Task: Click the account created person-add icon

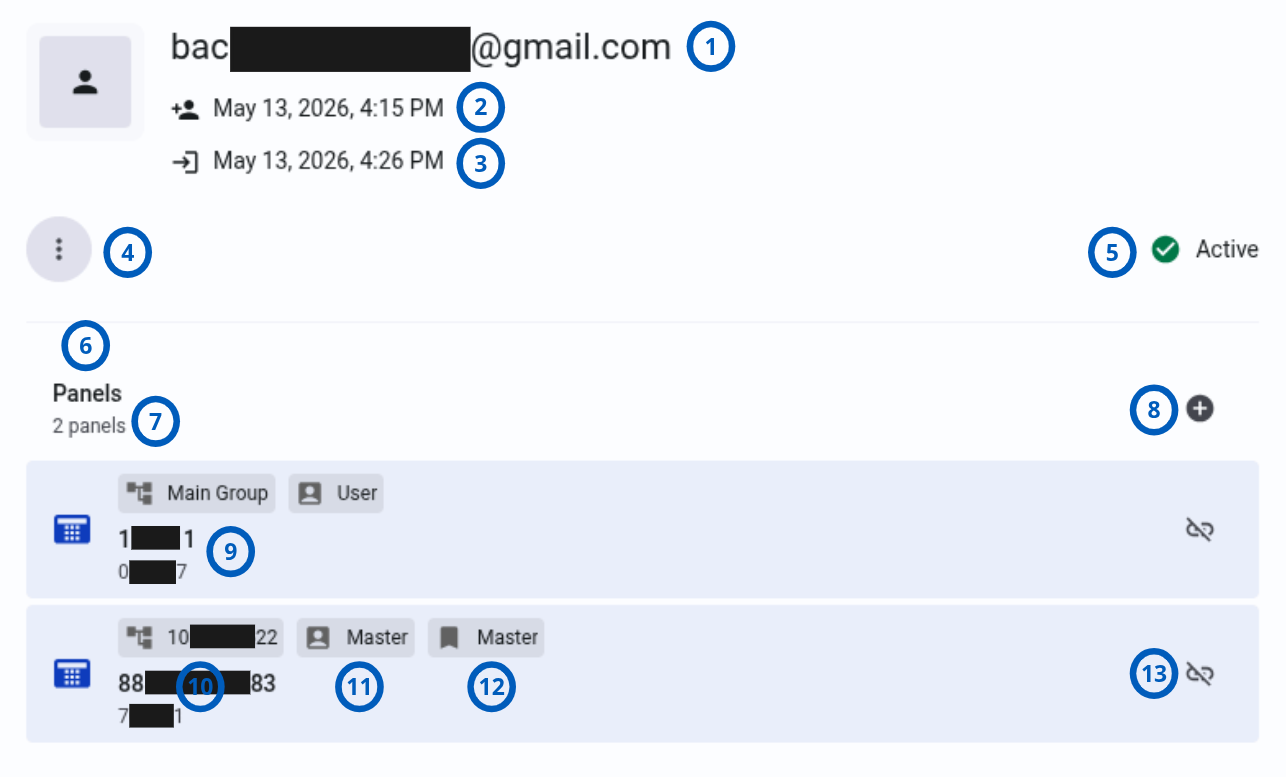Action: 186,109
